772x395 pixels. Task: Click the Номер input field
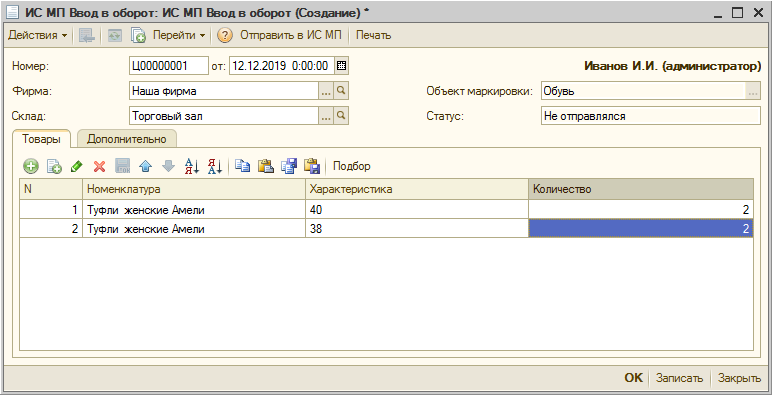tap(169, 66)
